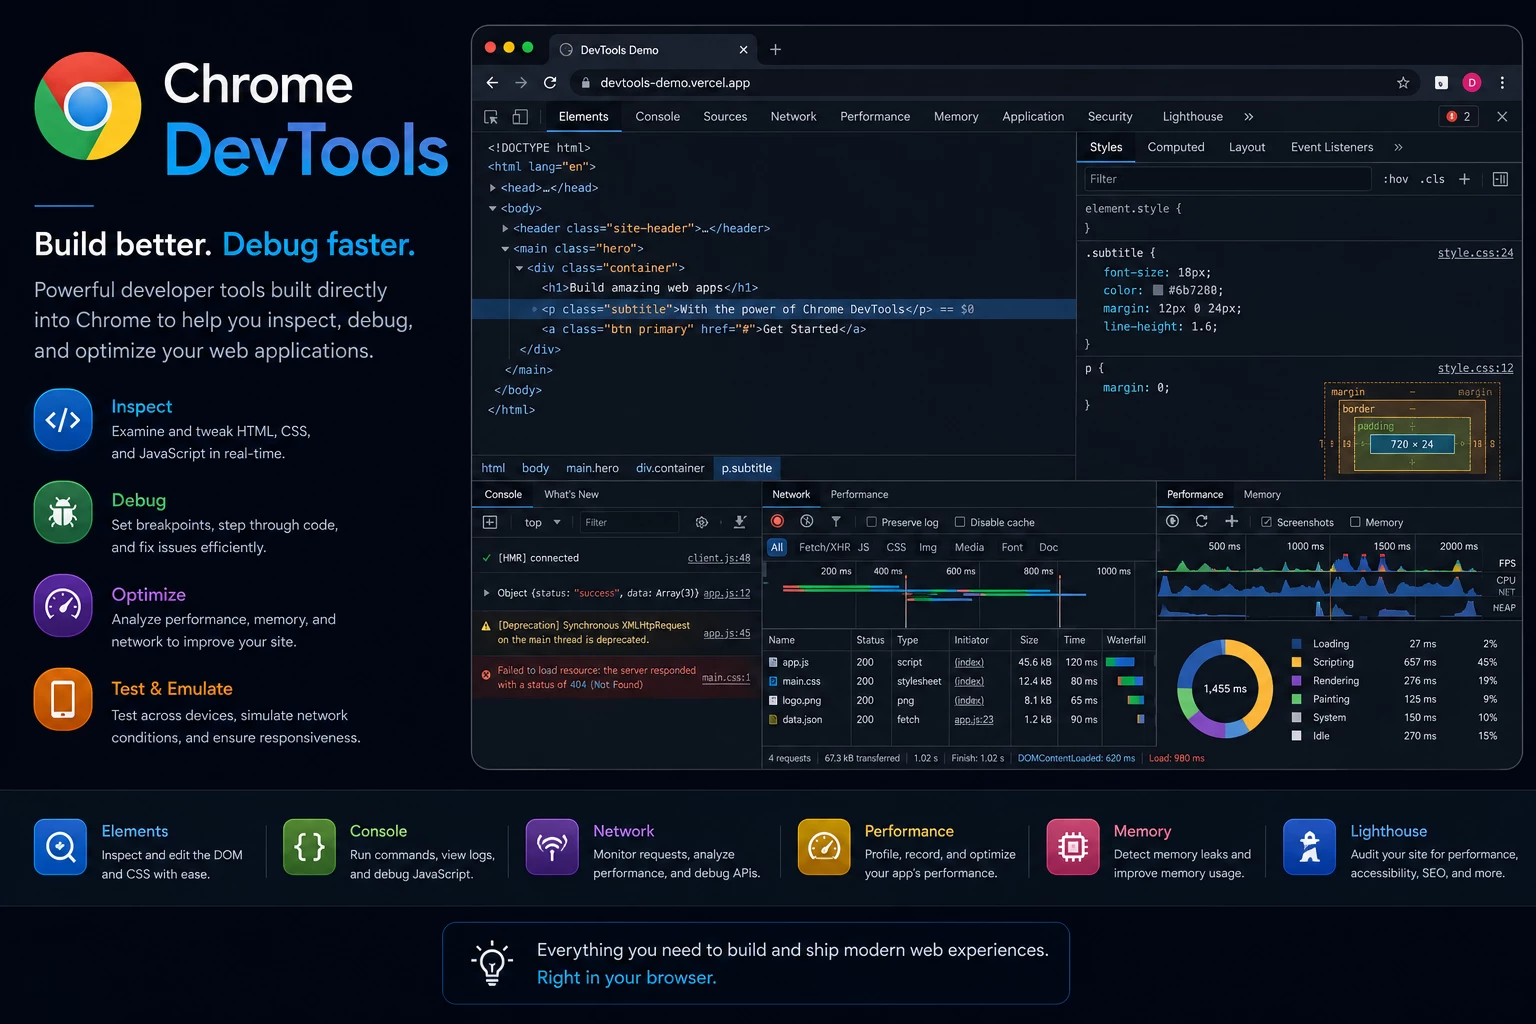Click the URL address bar

click(995, 83)
